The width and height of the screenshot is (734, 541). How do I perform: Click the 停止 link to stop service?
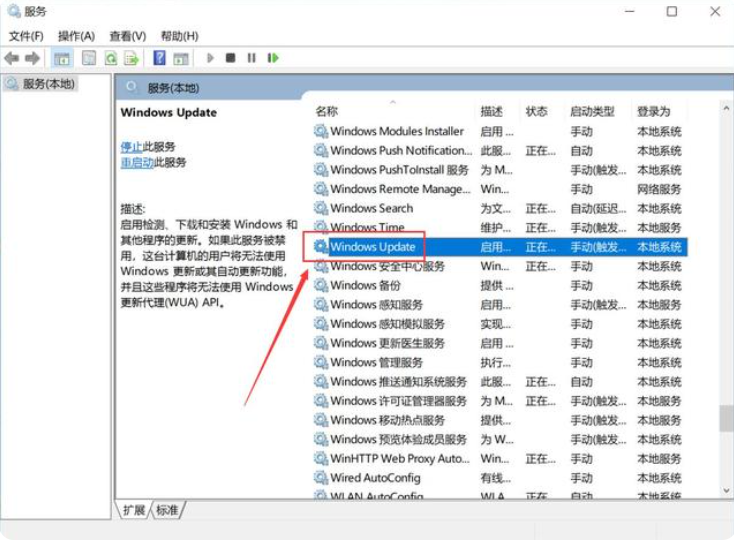(131, 146)
